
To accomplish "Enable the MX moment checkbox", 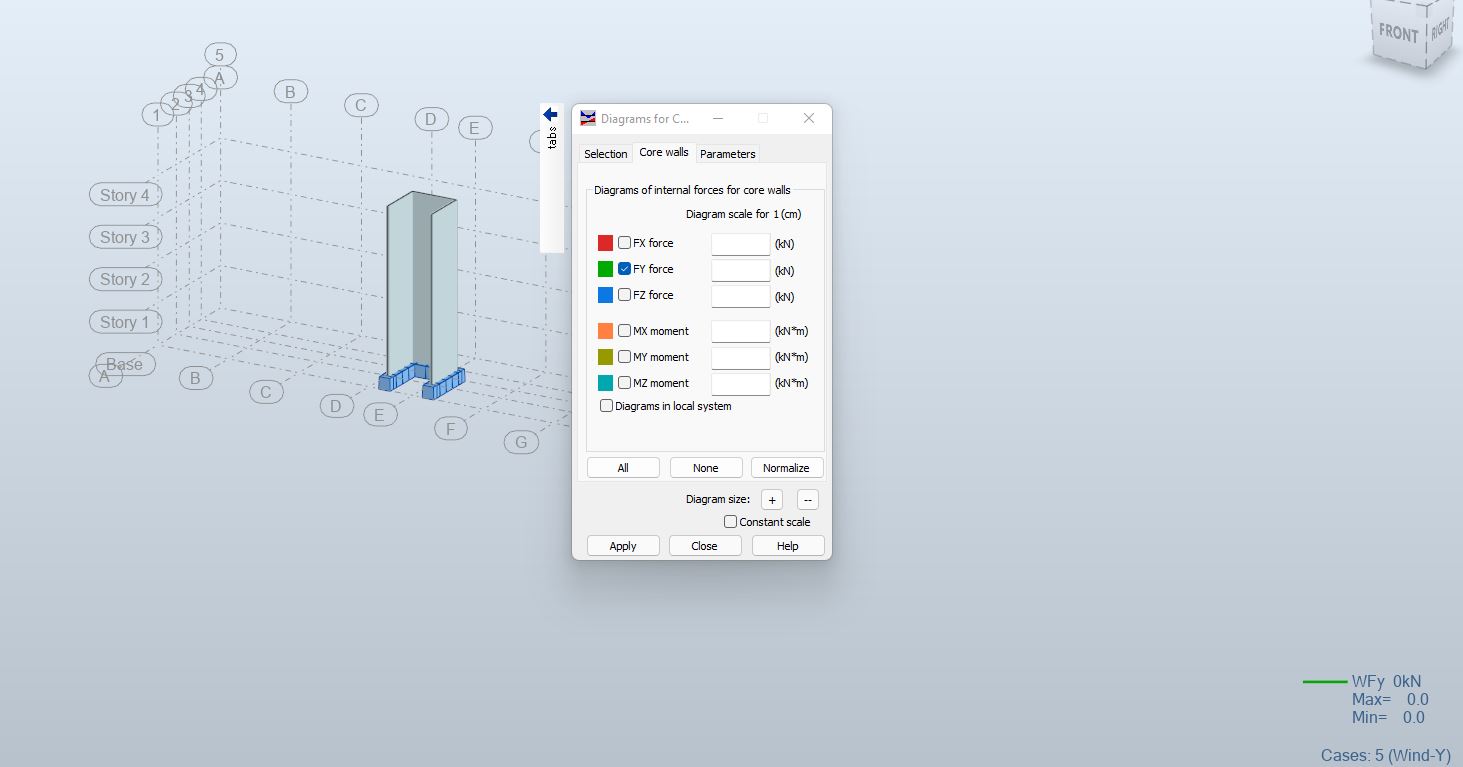I will click(x=624, y=330).
